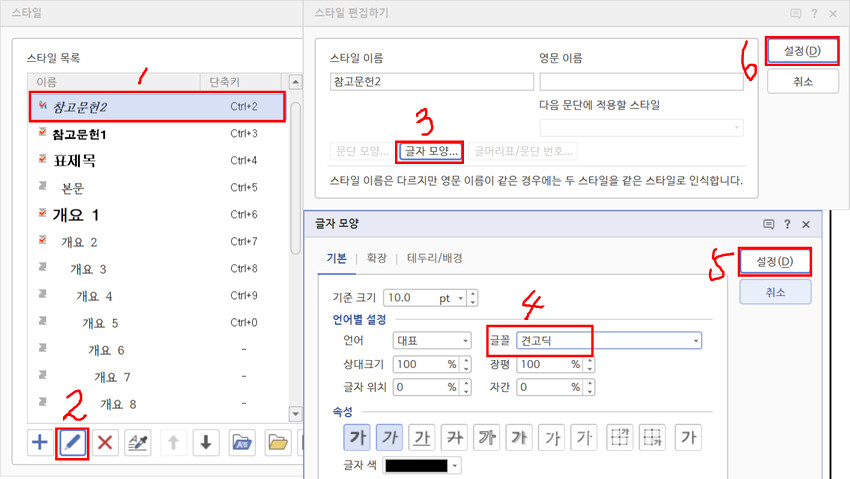Screen dimensions: 850x479
Task: Open the import styles folder icon with blue label
Action: 242,442
